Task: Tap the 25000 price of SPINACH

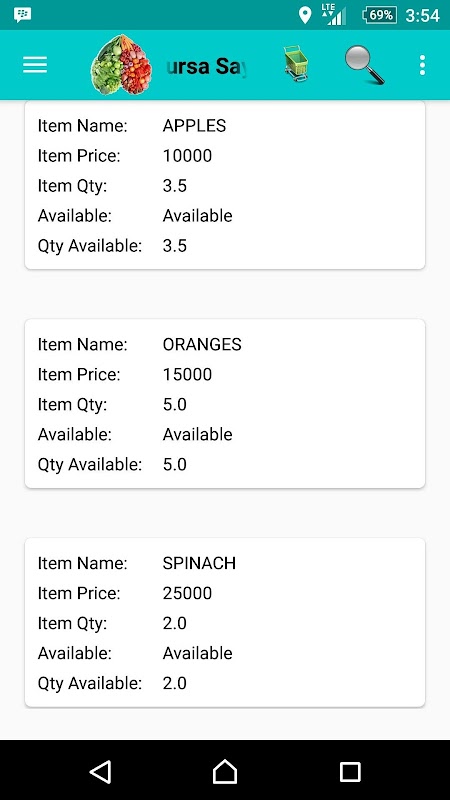Action: [187, 593]
